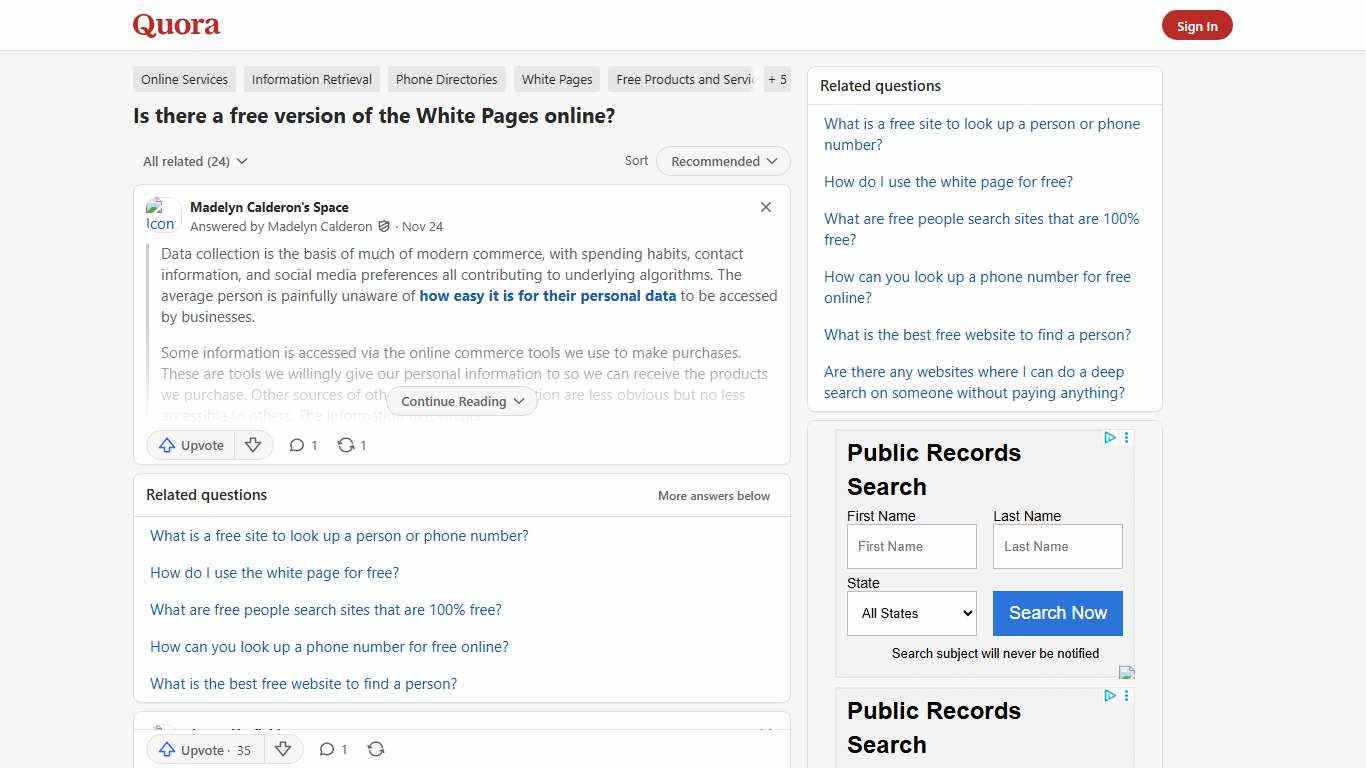Viewport: 1366px width, 768px height.
Task: Downvote Madelyn Calderon's answer
Action: 253,445
